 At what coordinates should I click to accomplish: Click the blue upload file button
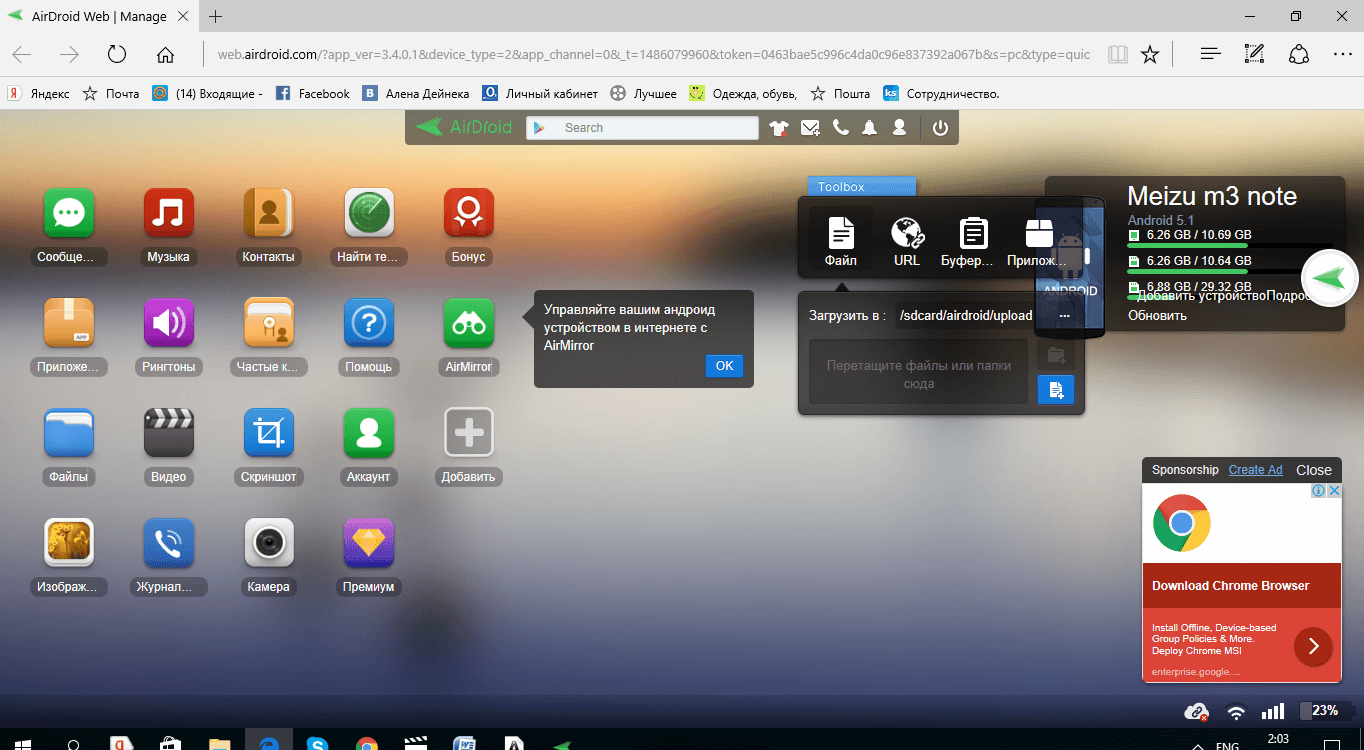(1056, 390)
